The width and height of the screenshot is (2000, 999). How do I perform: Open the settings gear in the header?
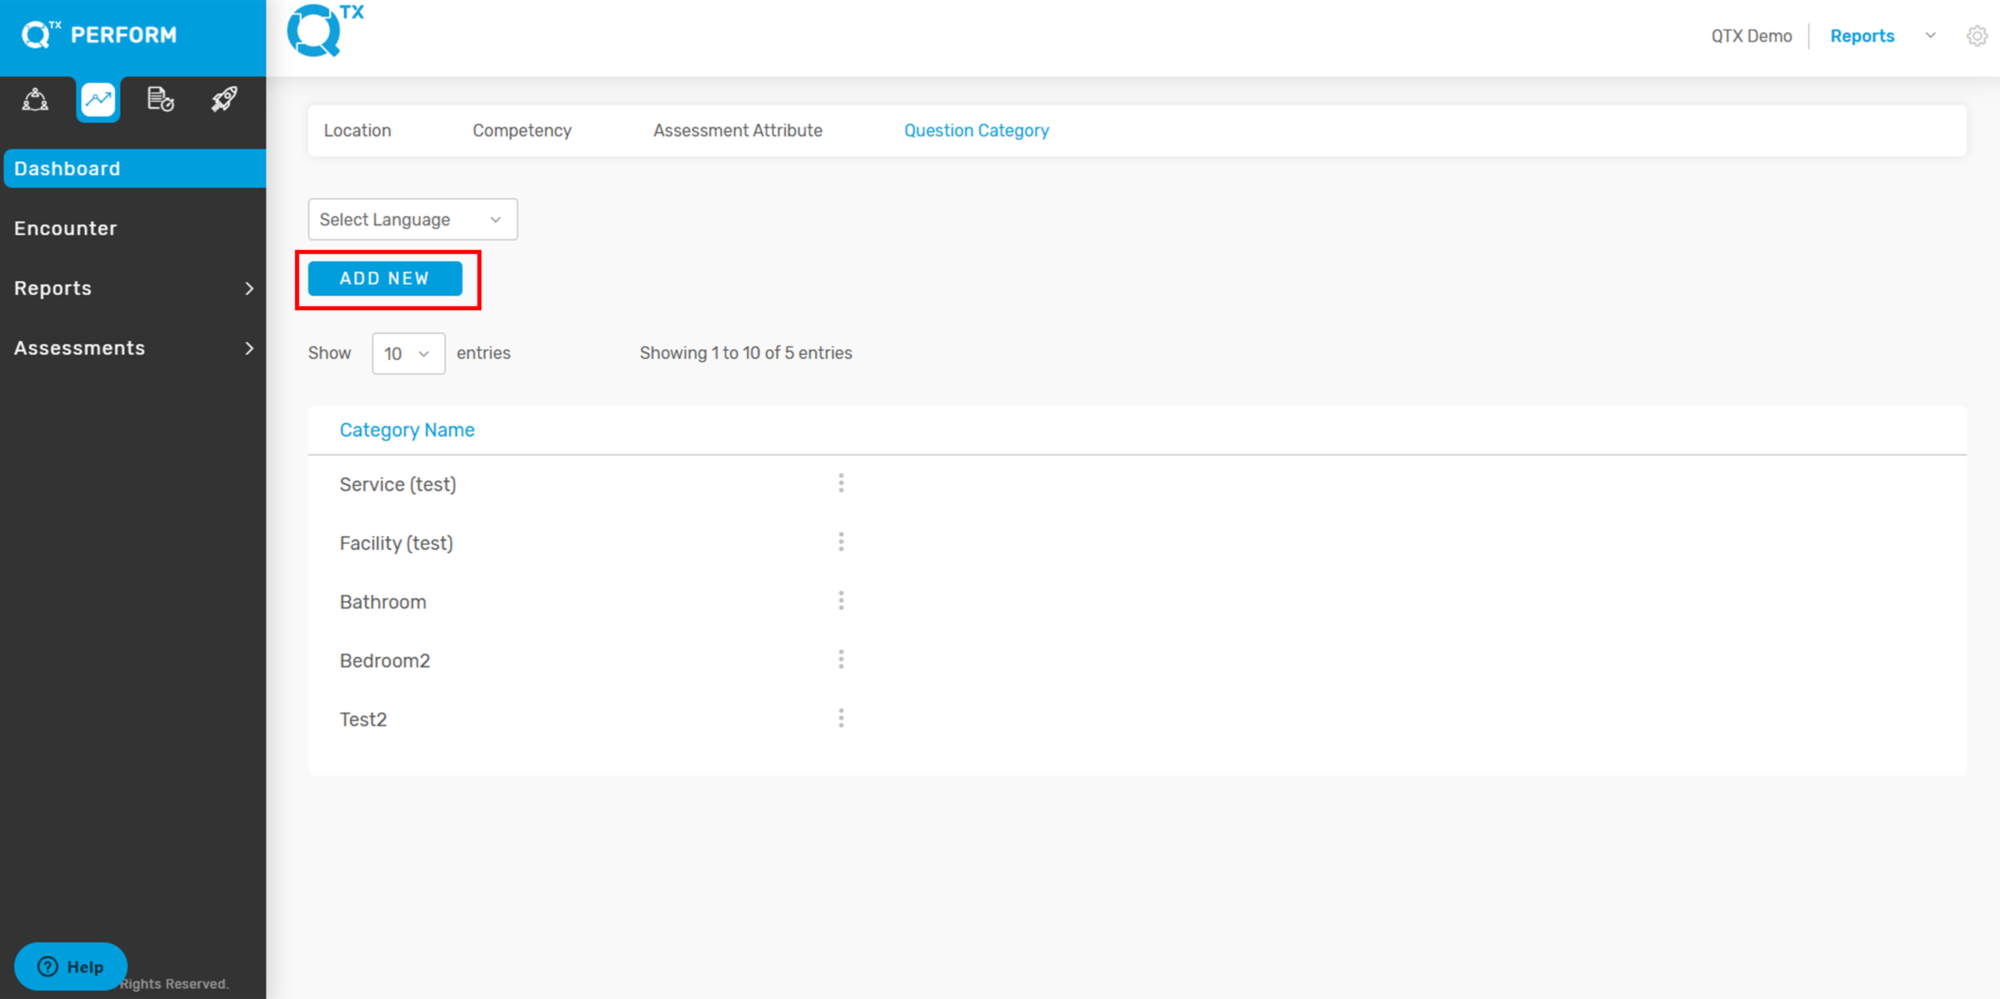pyautogui.click(x=1976, y=36)
